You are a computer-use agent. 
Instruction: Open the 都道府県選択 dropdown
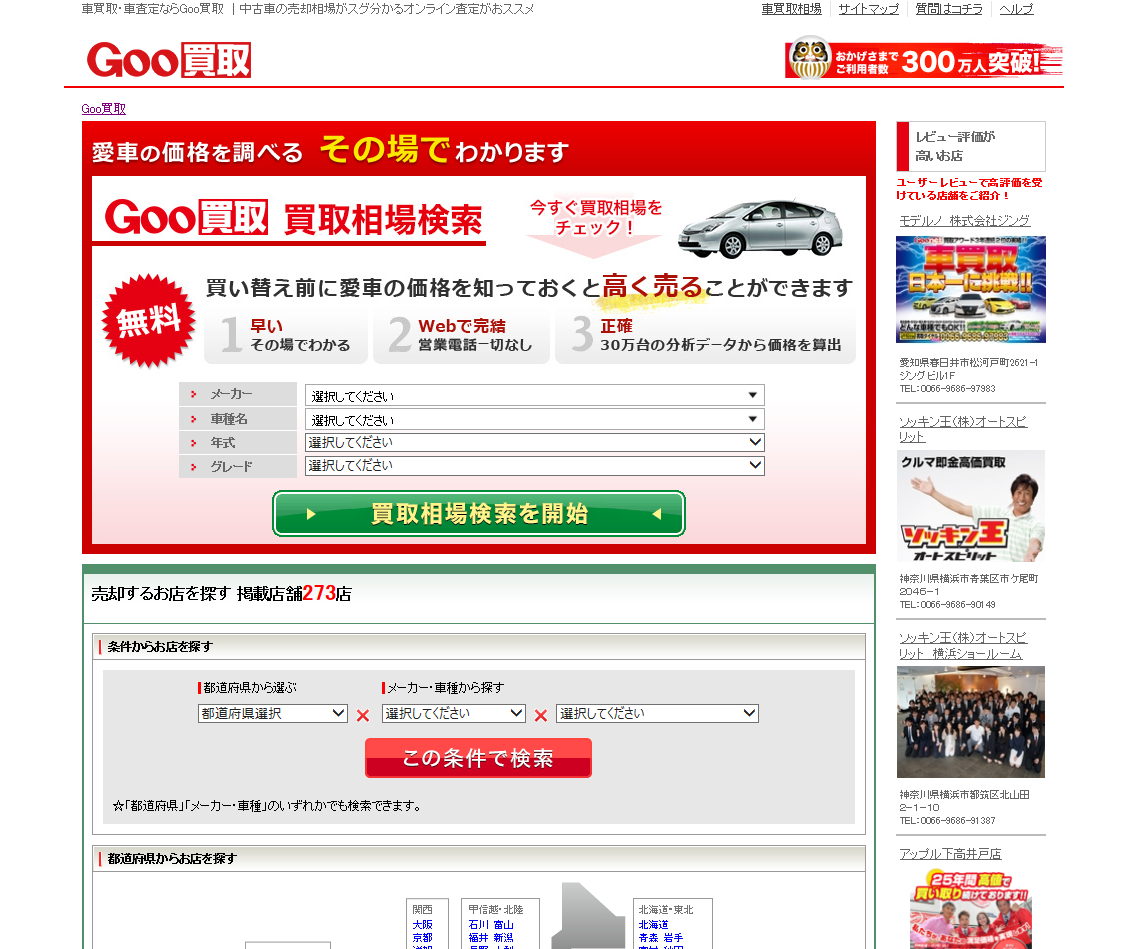pos(273,713)
